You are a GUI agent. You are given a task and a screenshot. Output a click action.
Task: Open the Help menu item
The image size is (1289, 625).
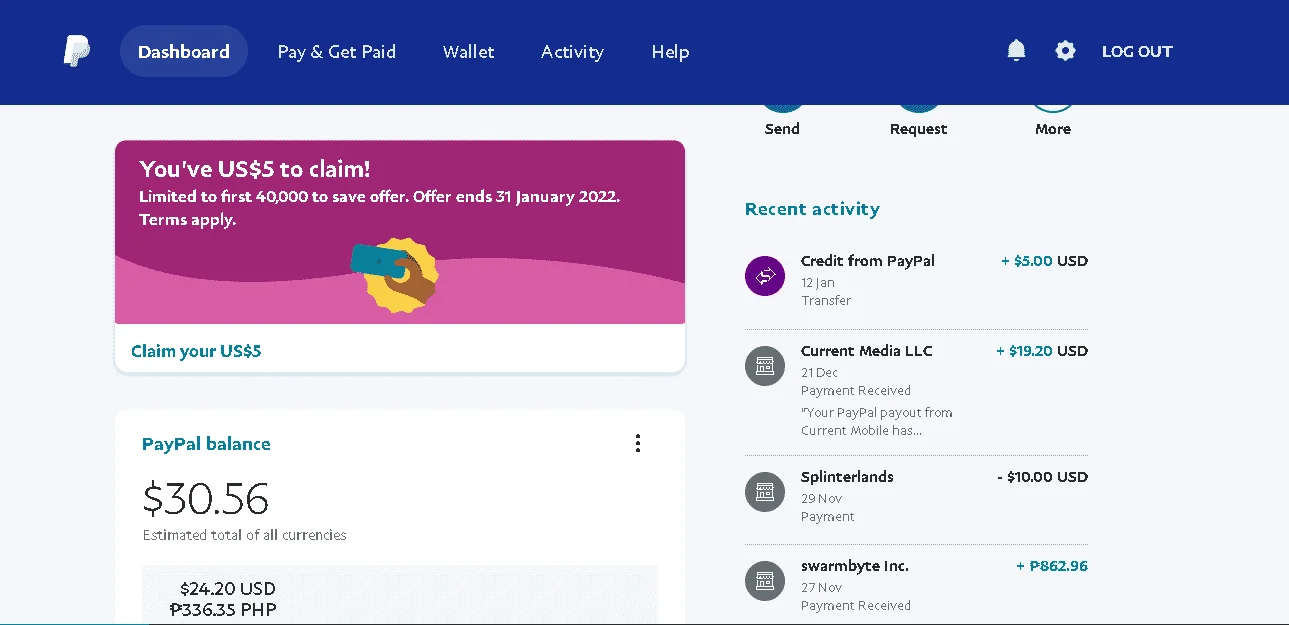coord(670,51)
